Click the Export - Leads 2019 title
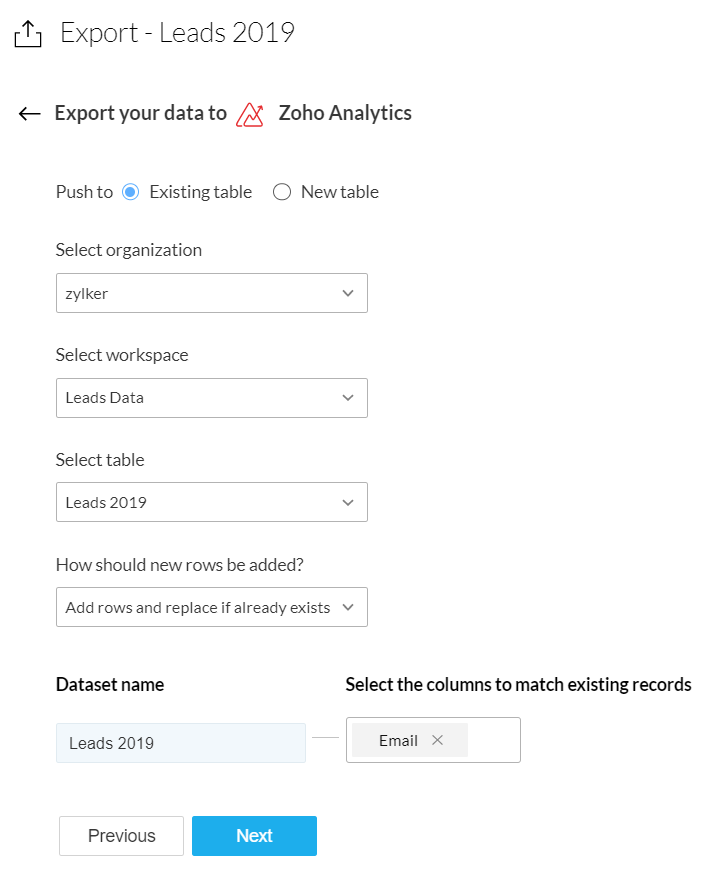The width and height of the screenshot is (726, 875). tap(177, 33)
